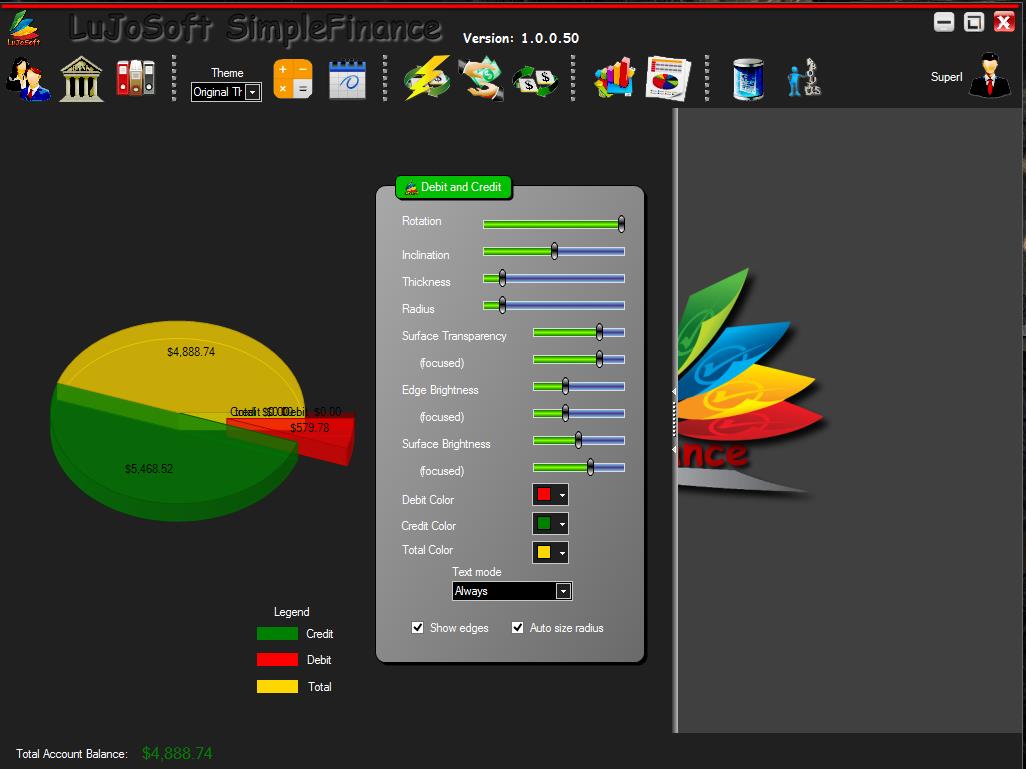
Task: Click the Surface Brightness (focused) slider handle
Action: coord(590,467)
